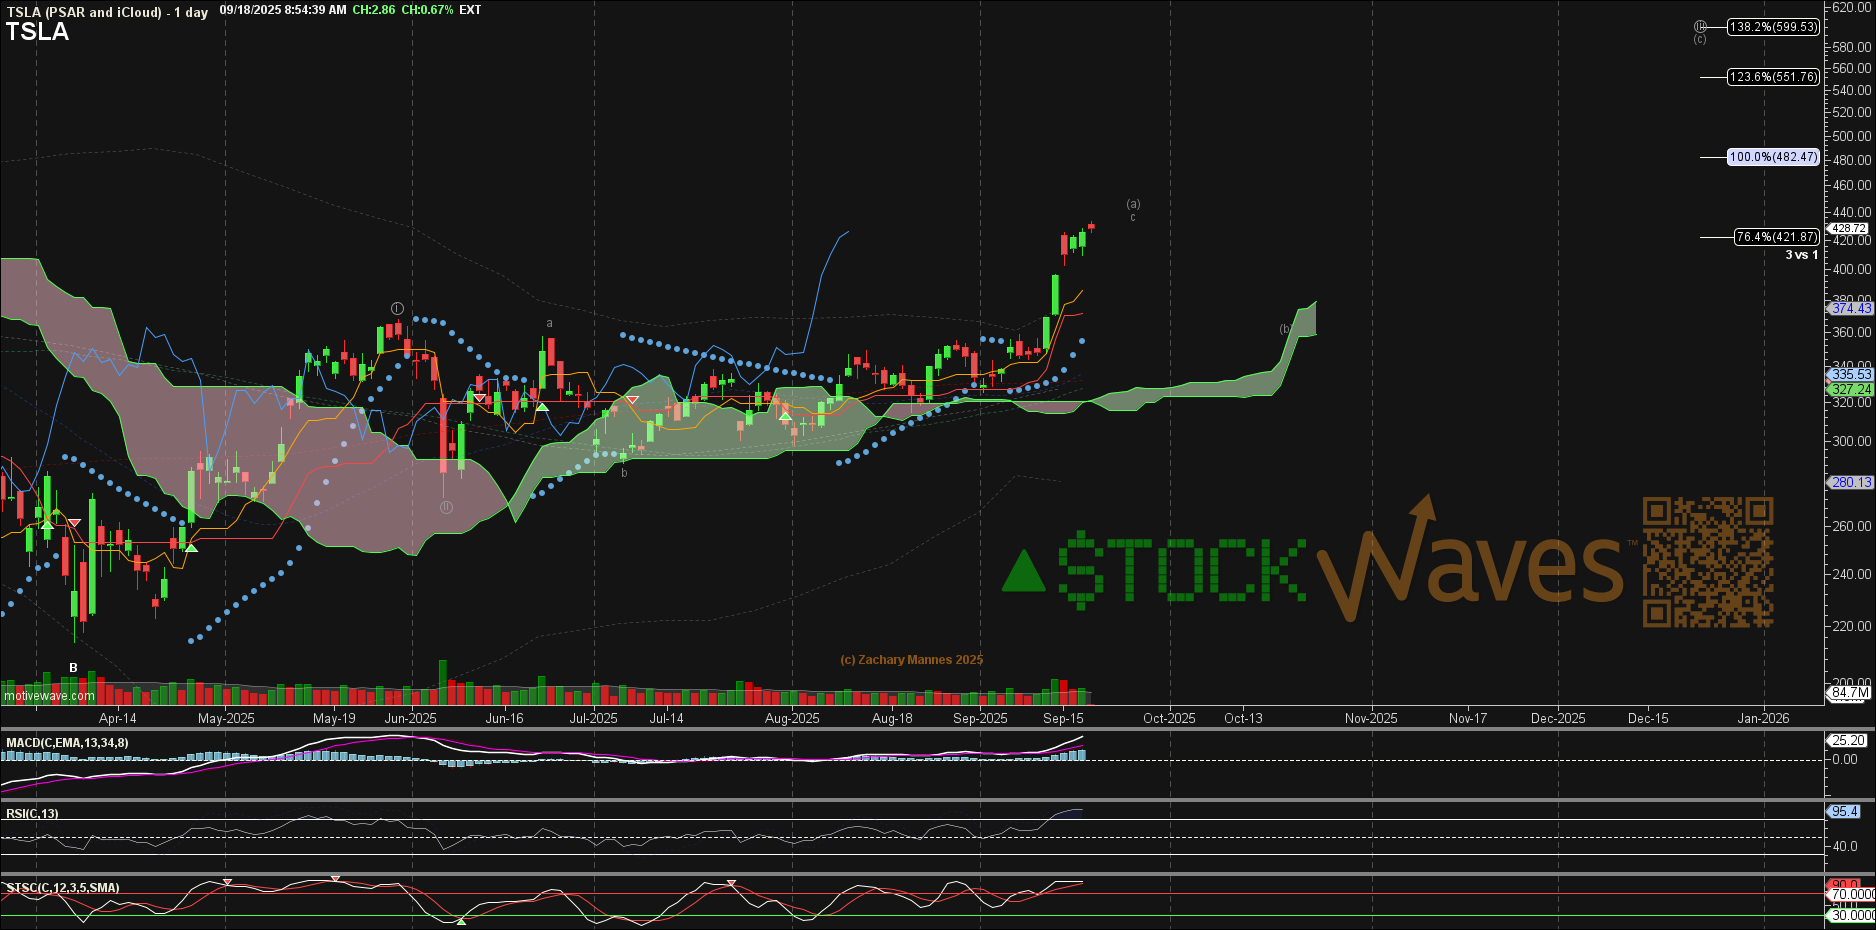Screen dimensions: 1876x930
Task: Click the motivewave.com link
Action: click(49, 696)
